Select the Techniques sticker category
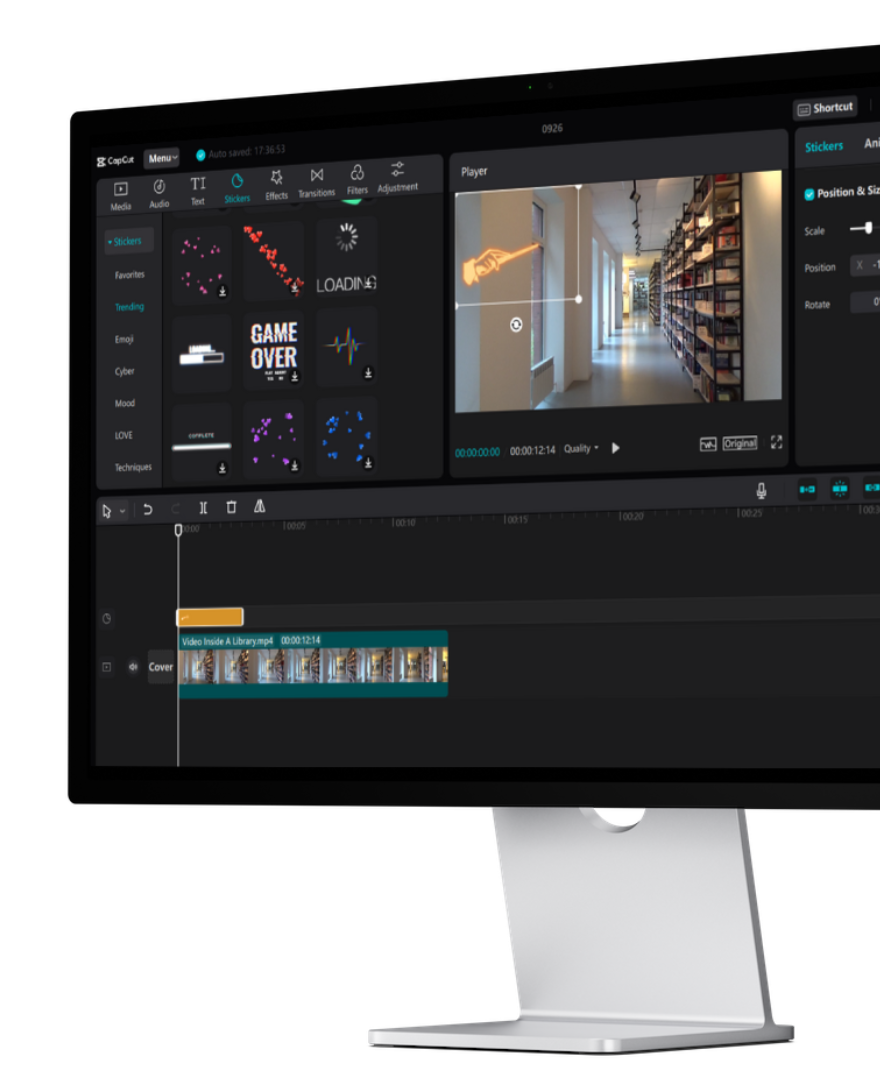Image resolution: width=880 pixels, height=1080 pixels. tap(133, 467)
